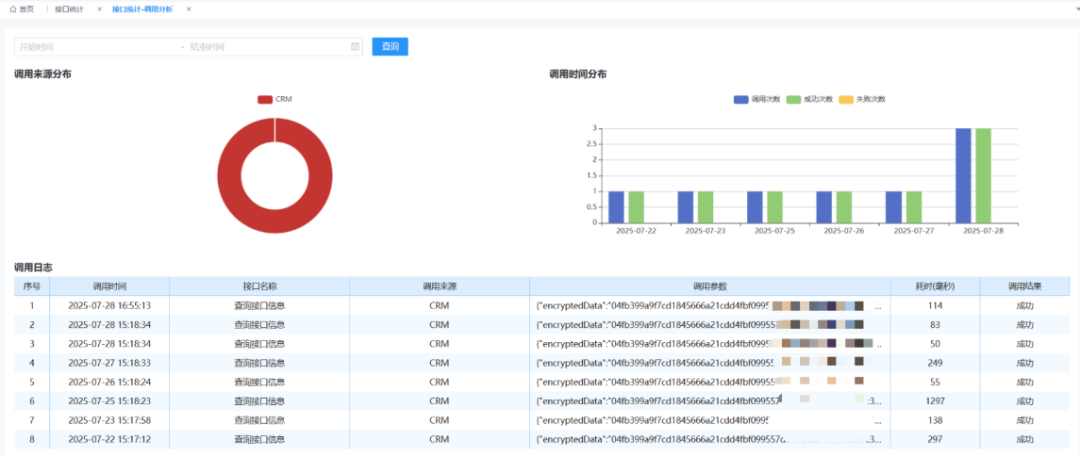This screenshot has width=1080, height=457.
Task: Open the calendar icon in date range
Action: (x=355, y=46)
